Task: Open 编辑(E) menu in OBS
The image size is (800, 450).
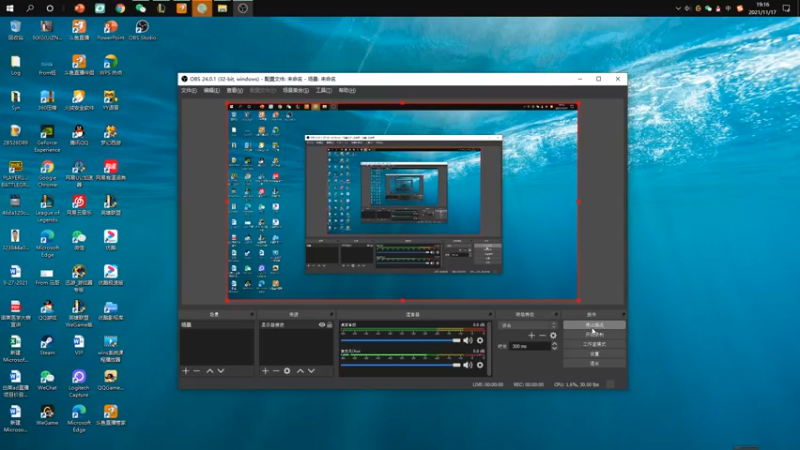Action: 211,90
